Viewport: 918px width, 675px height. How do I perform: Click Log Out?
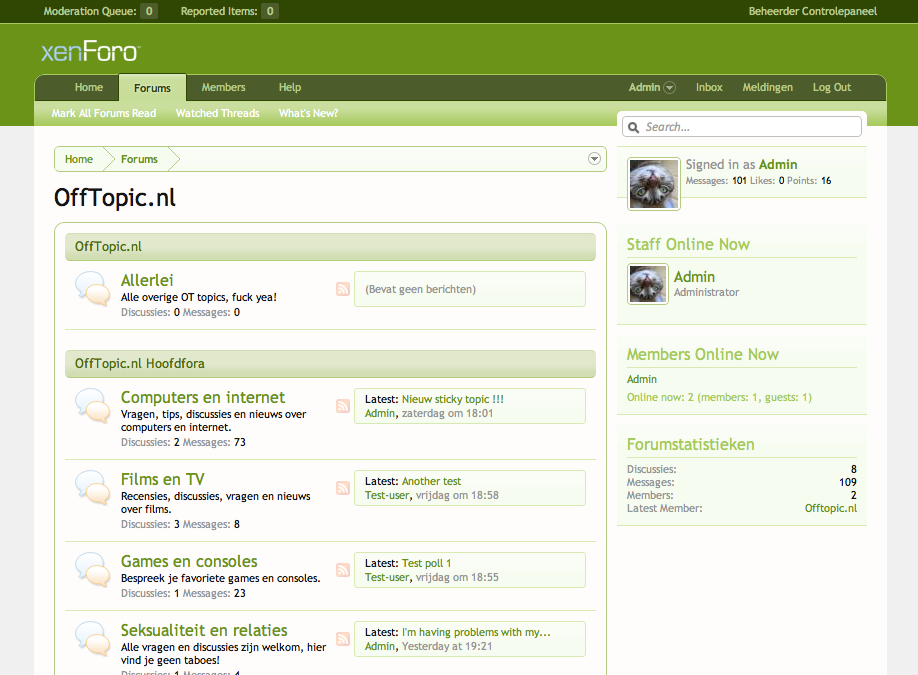(x=831, y=87)
